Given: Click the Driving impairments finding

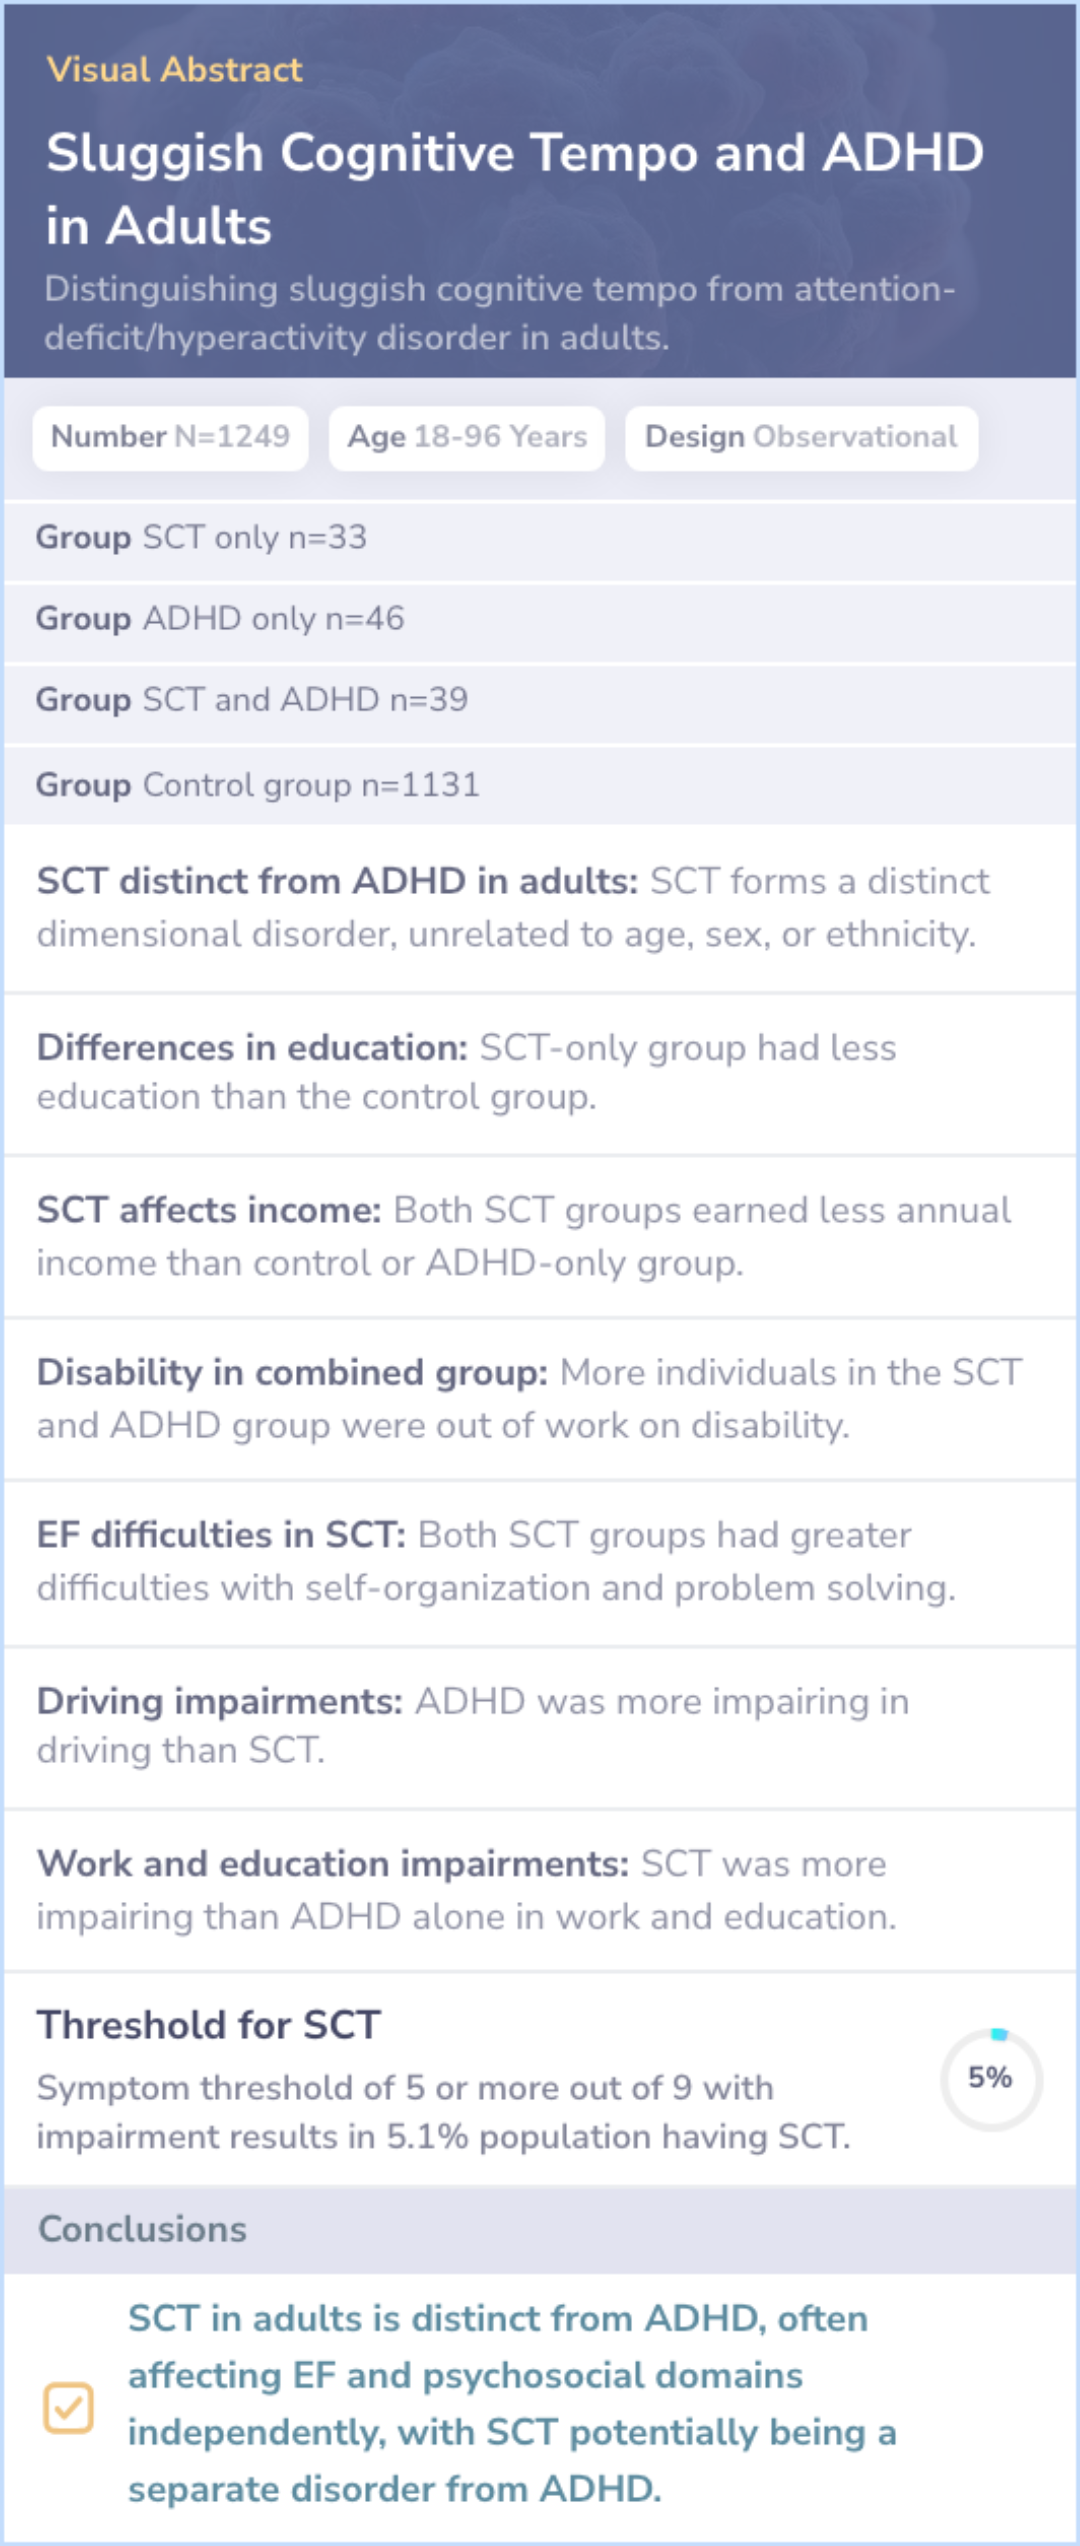Looking at the screenshot, I should point(472,1725).
